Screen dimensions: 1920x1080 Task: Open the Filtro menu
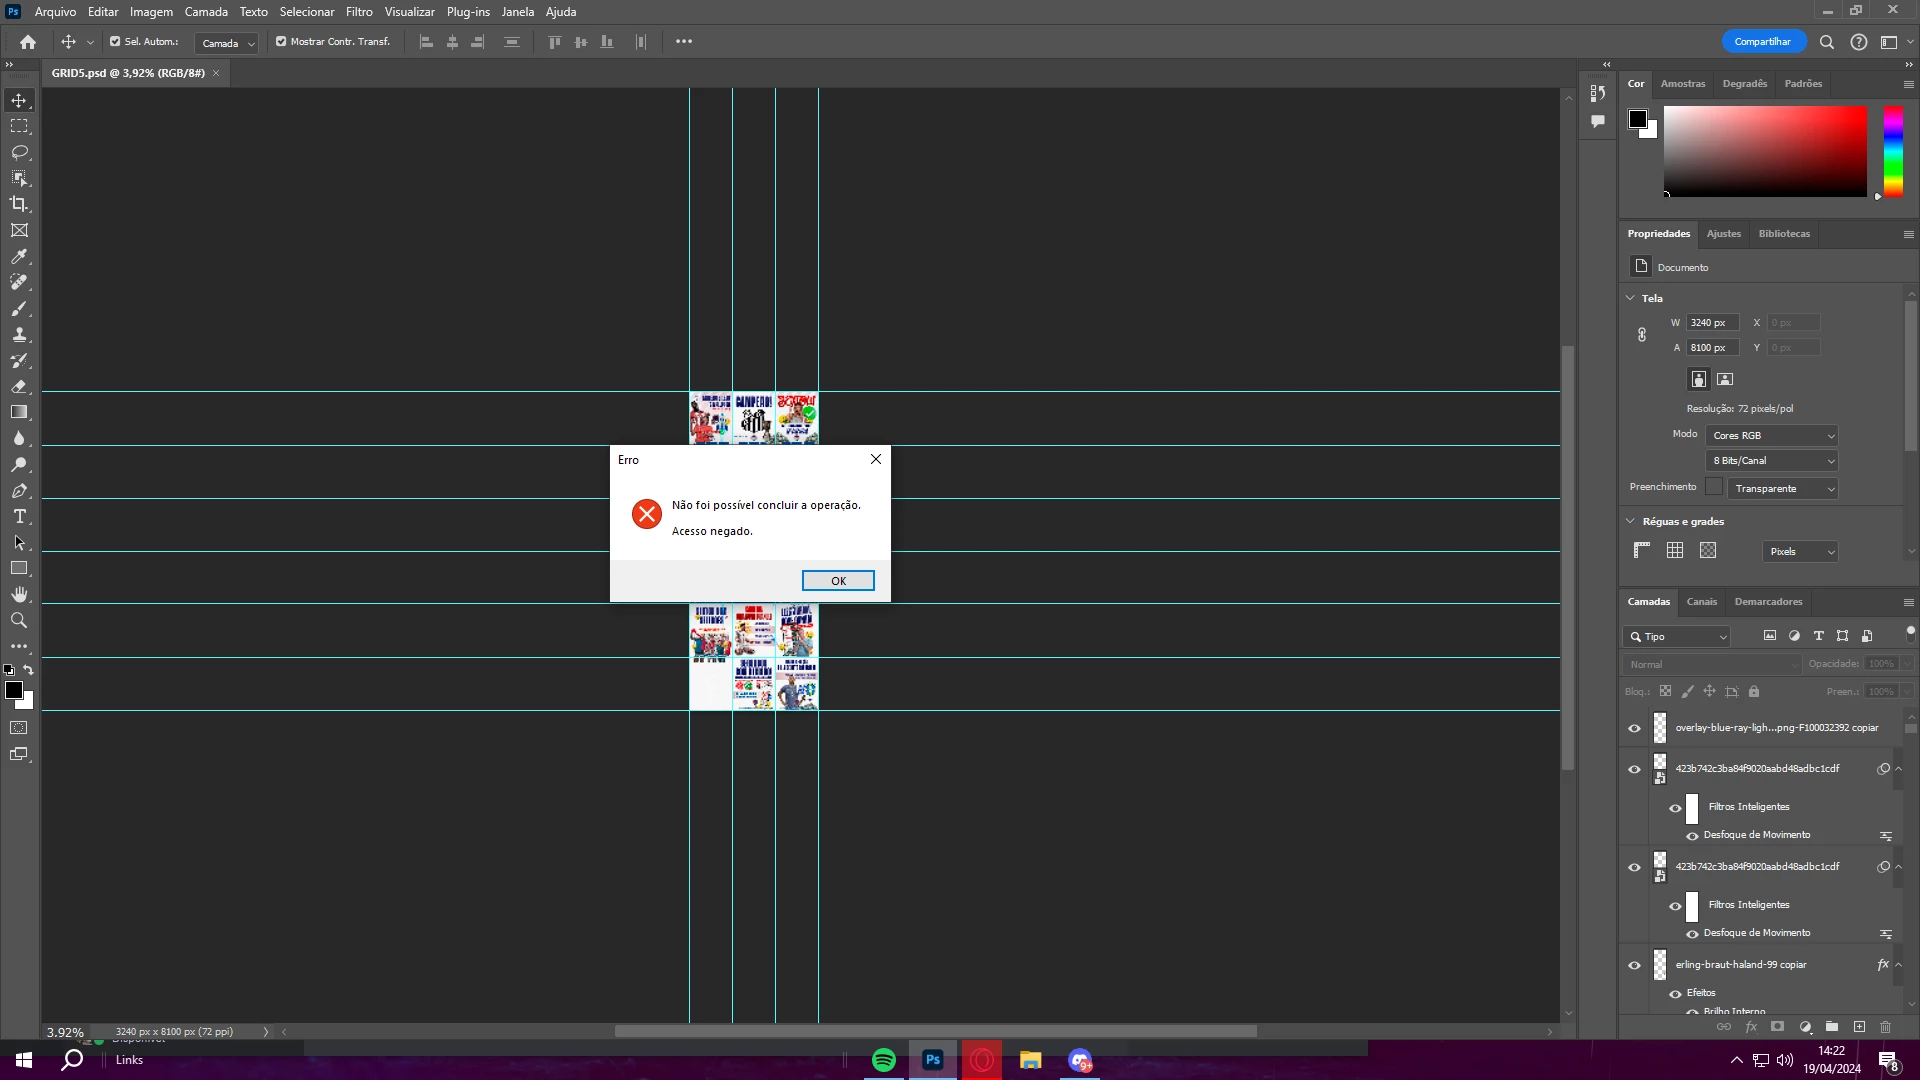[359, 12]
